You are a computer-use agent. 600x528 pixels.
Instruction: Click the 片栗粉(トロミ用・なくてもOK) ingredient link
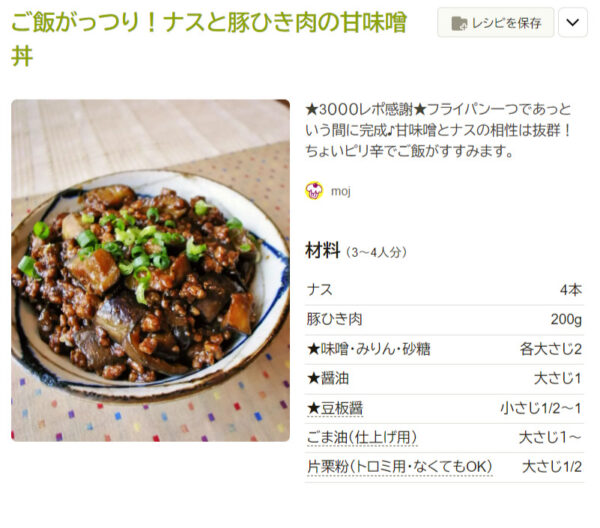[x=399, y=467]
